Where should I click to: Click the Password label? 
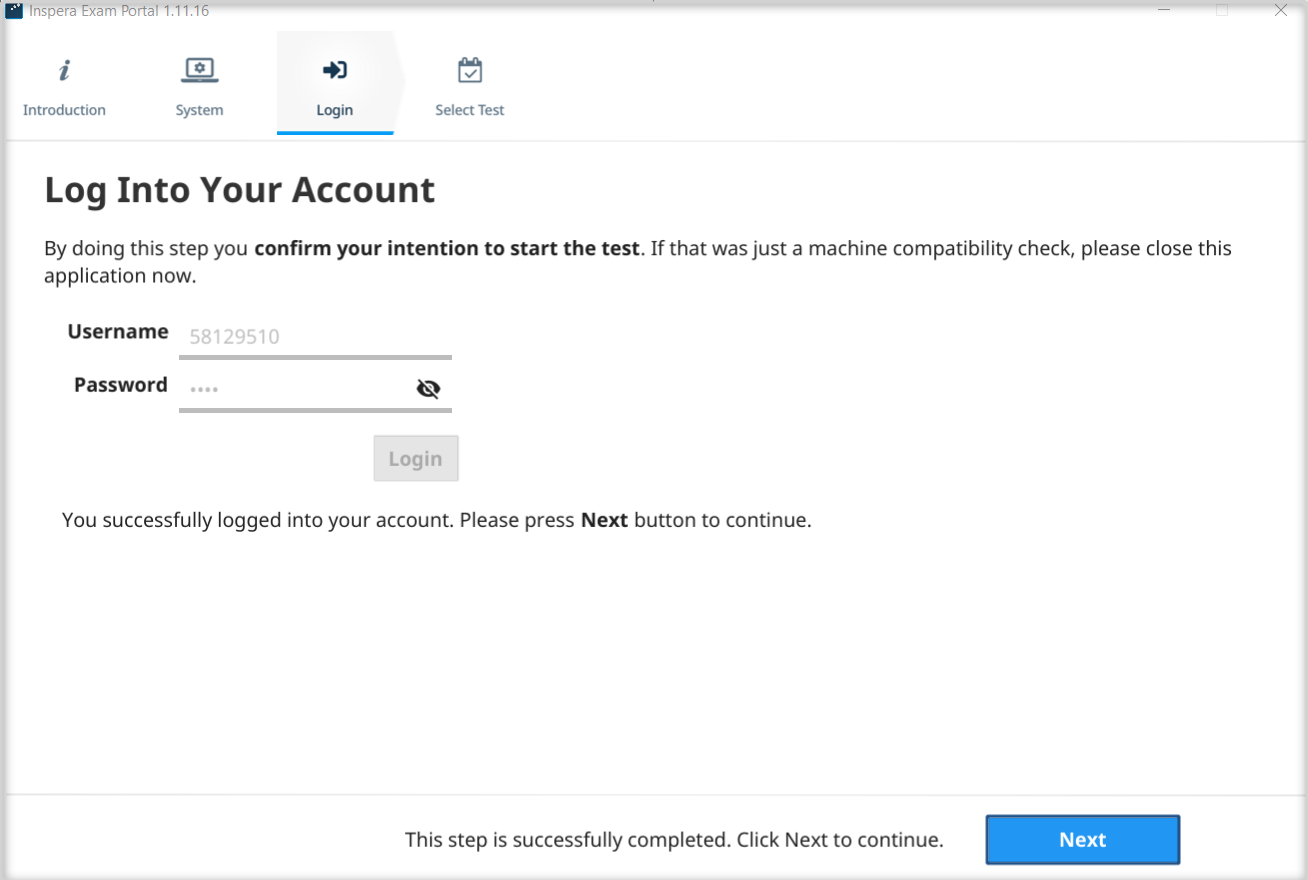121,385
